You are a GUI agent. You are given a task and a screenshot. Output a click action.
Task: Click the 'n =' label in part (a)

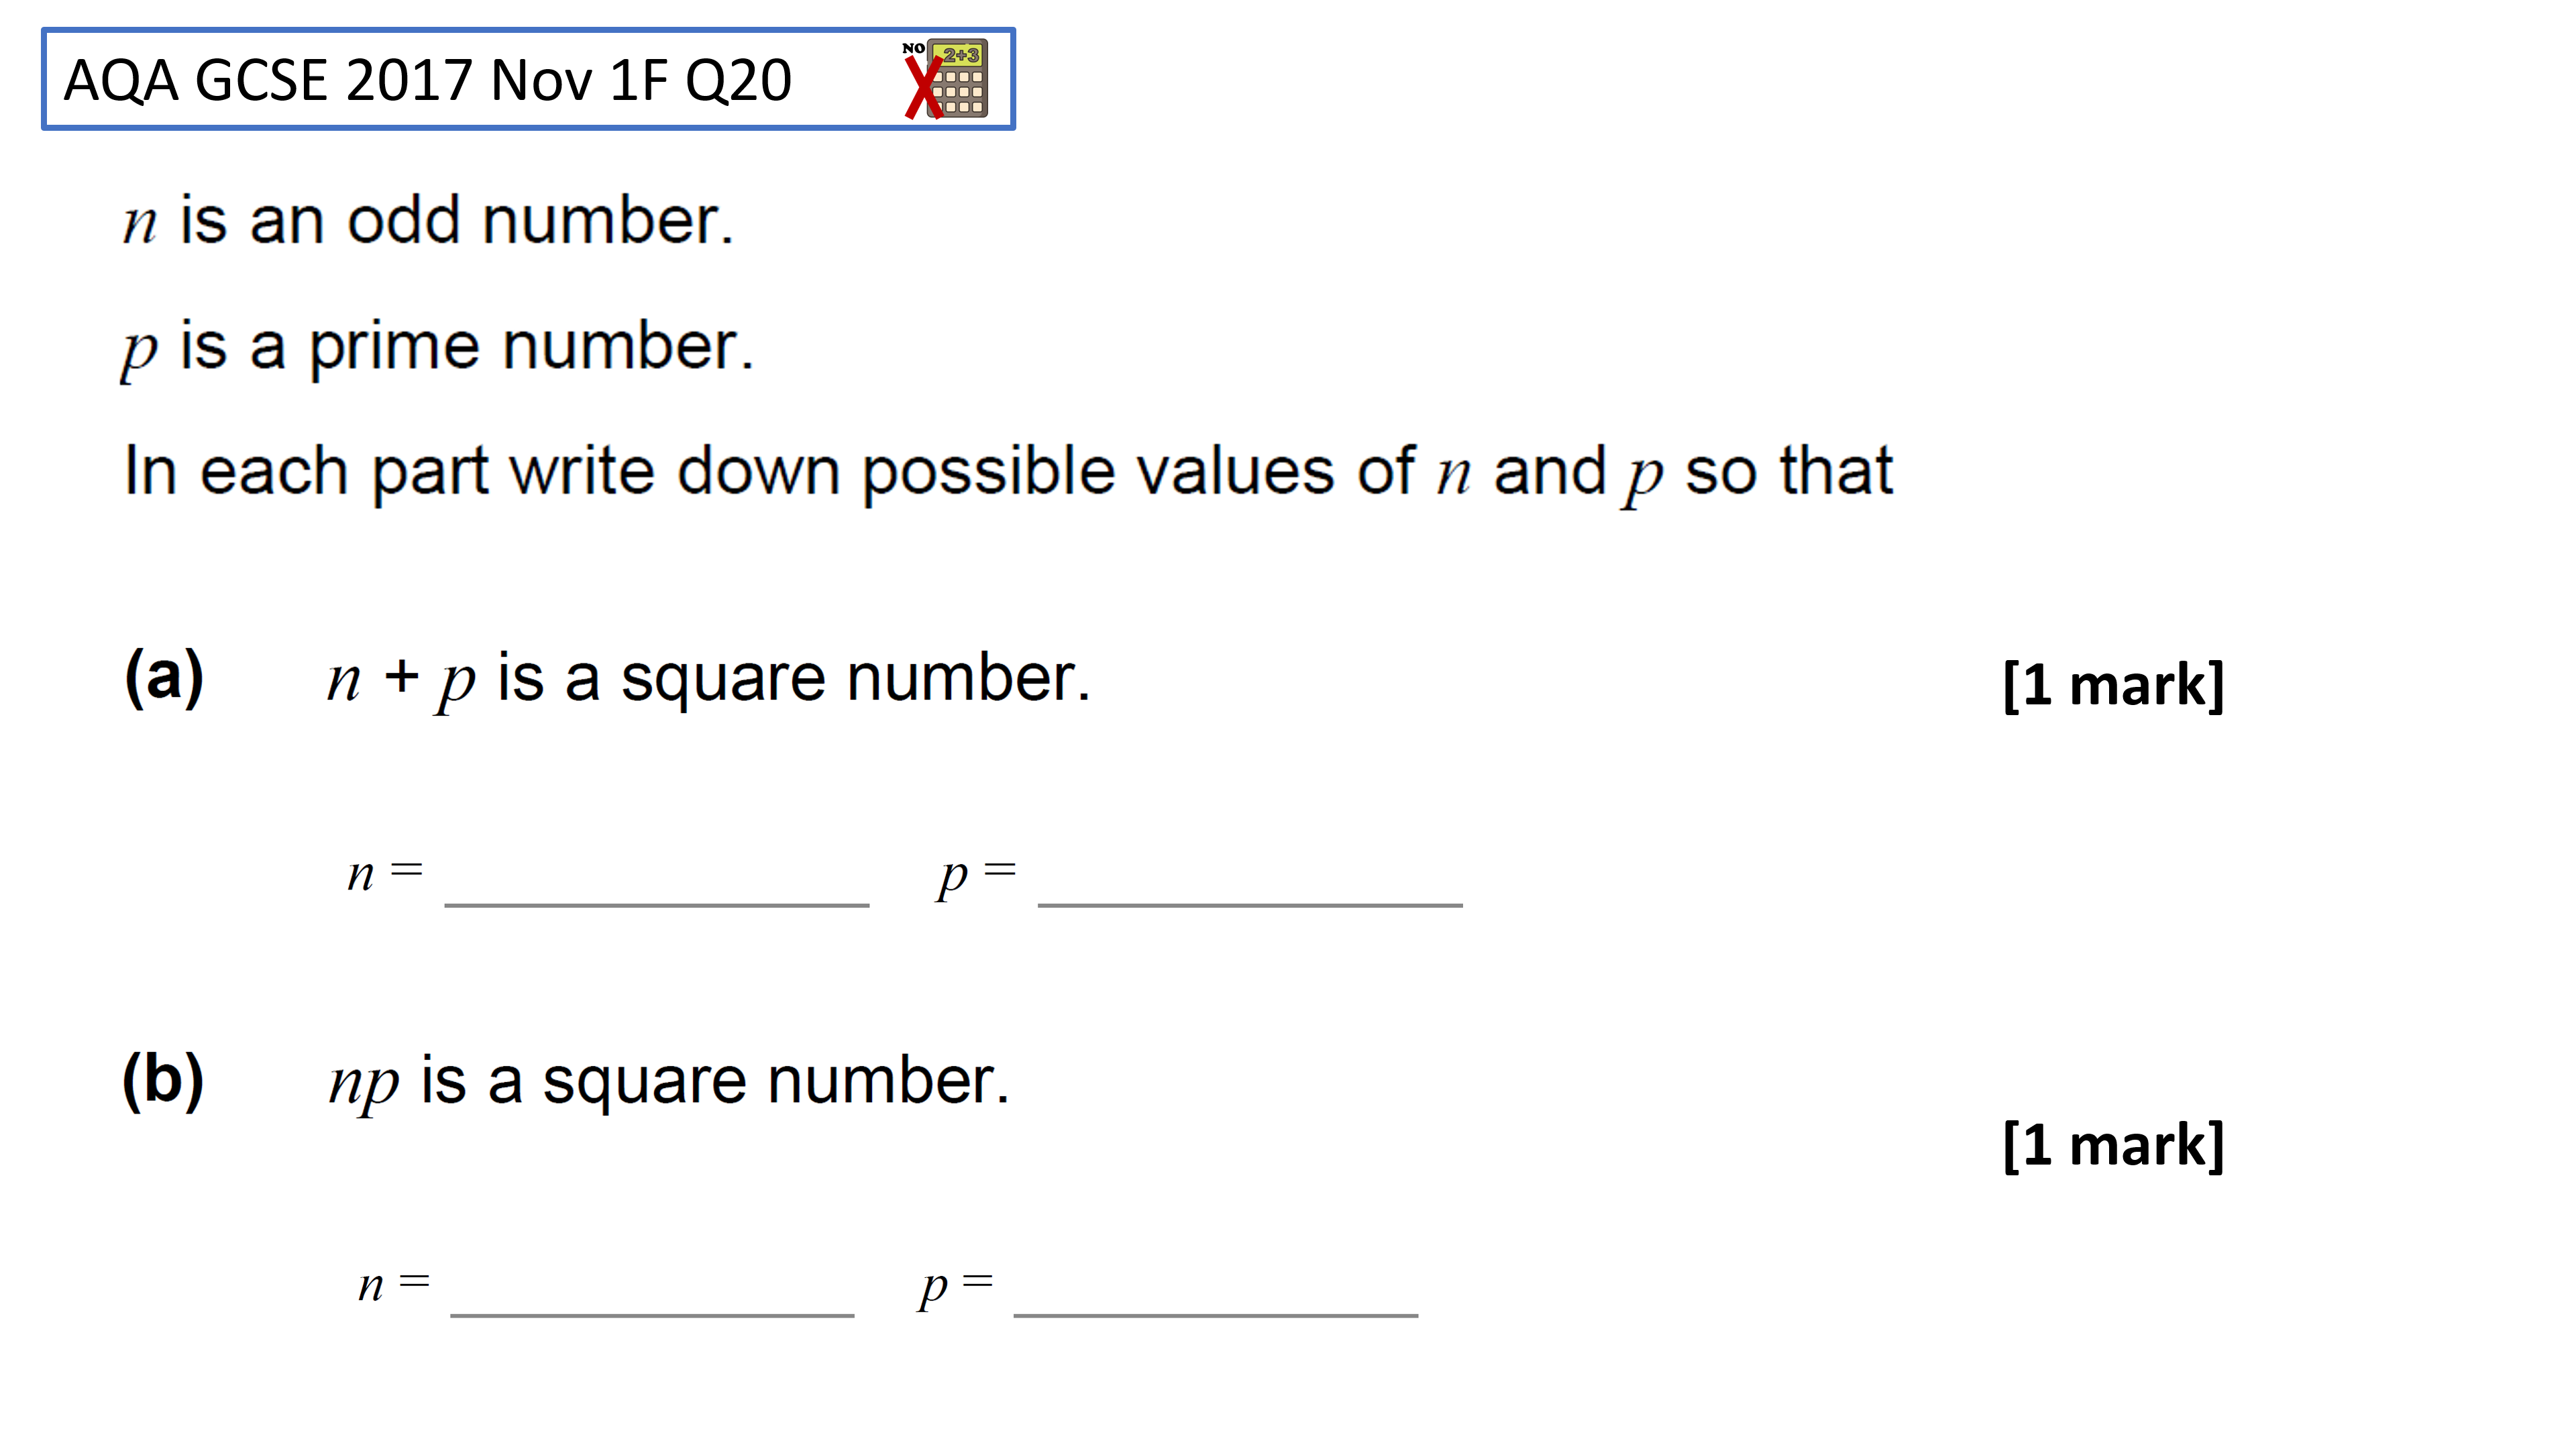(x=385, y=874)
